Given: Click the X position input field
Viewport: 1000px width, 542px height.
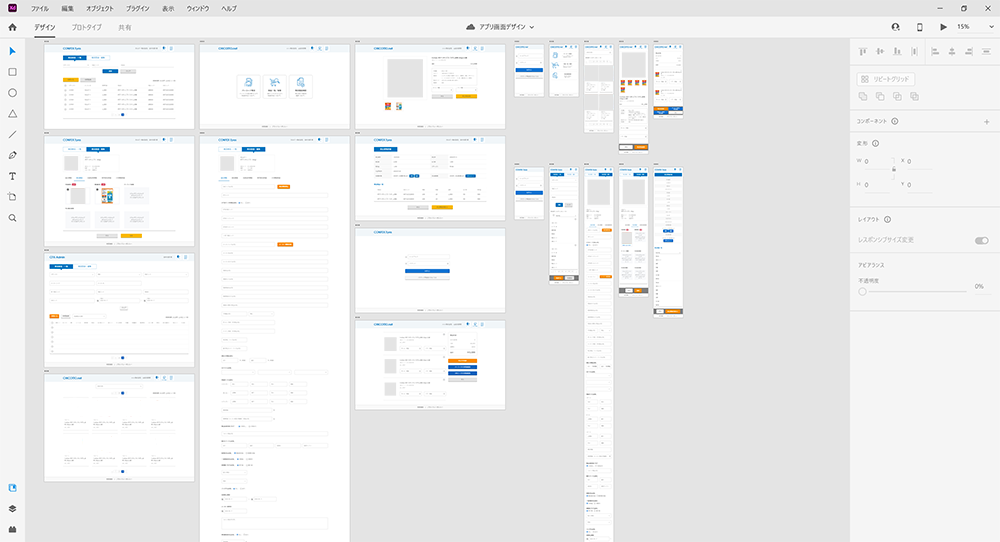Looking at the screenshot, I should [921, 163].
